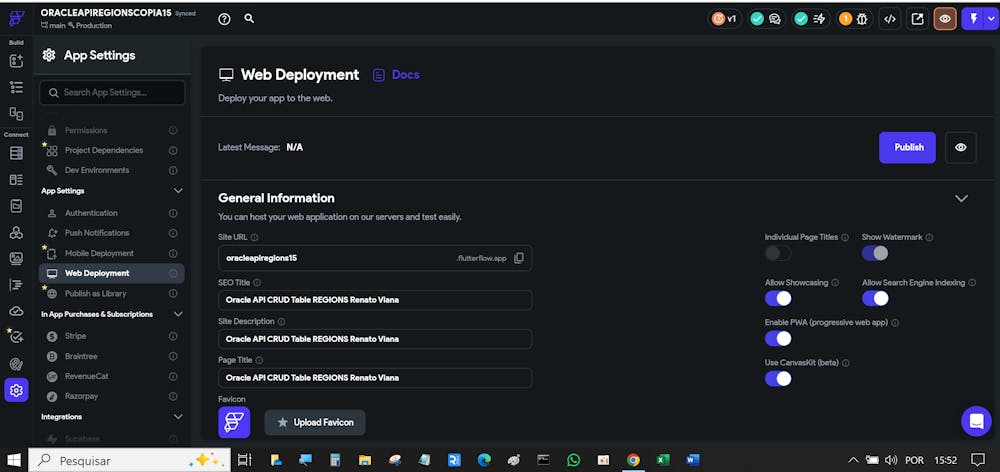Open the Authentication settings item
Image resolution: width=1000 pixels, height=472 pixels.
[91, 213]
